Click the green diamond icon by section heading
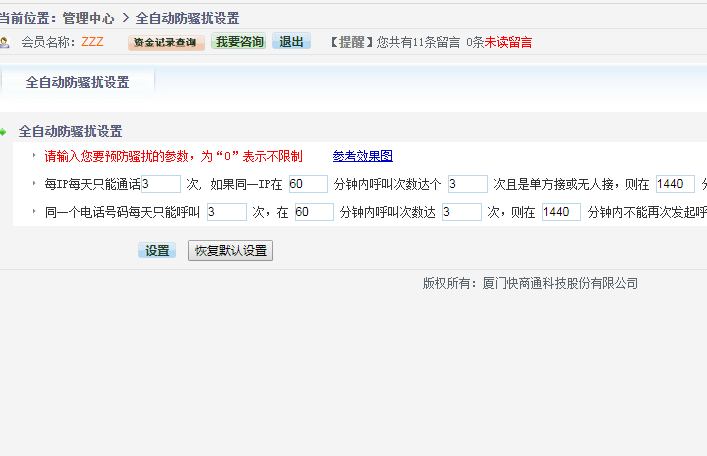The height and width of the screenshot is (456, 707). tap(4, 132)
